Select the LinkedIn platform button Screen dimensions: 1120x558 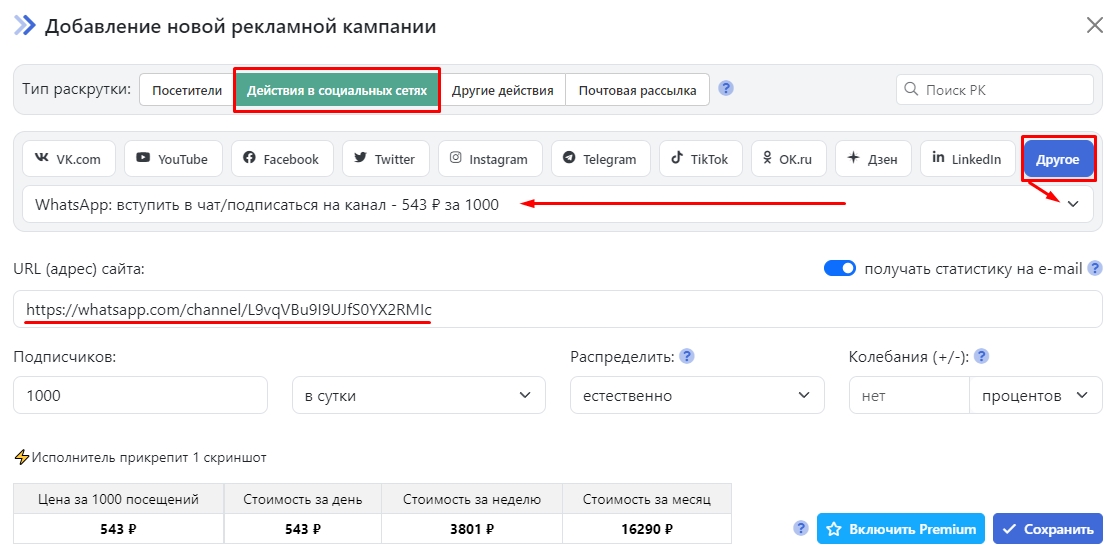(x=966, y=159)
